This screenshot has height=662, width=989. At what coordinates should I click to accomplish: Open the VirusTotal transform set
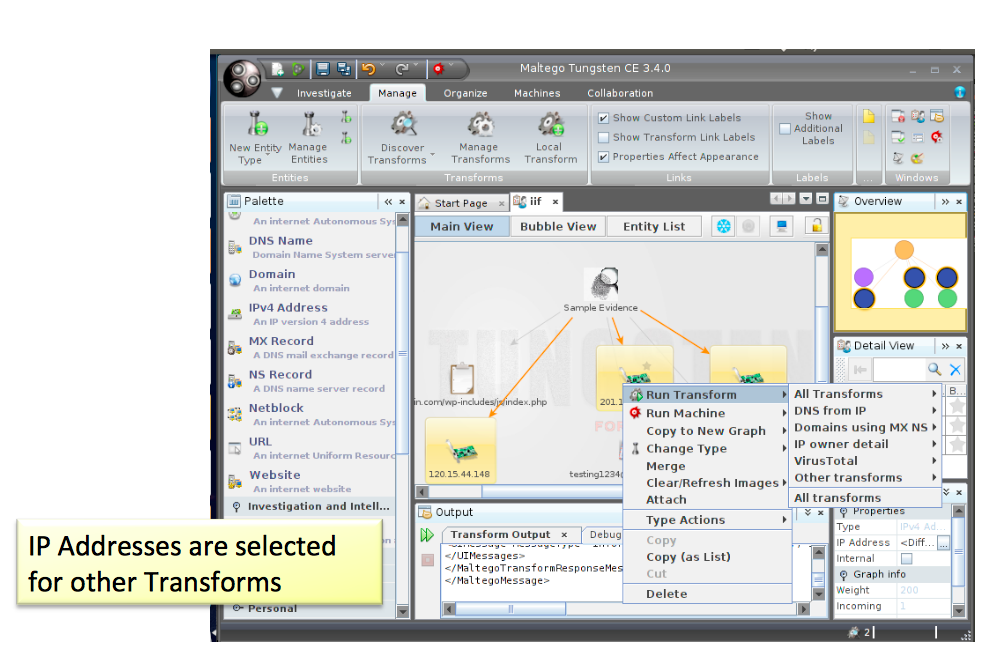(x=865, y=461)
